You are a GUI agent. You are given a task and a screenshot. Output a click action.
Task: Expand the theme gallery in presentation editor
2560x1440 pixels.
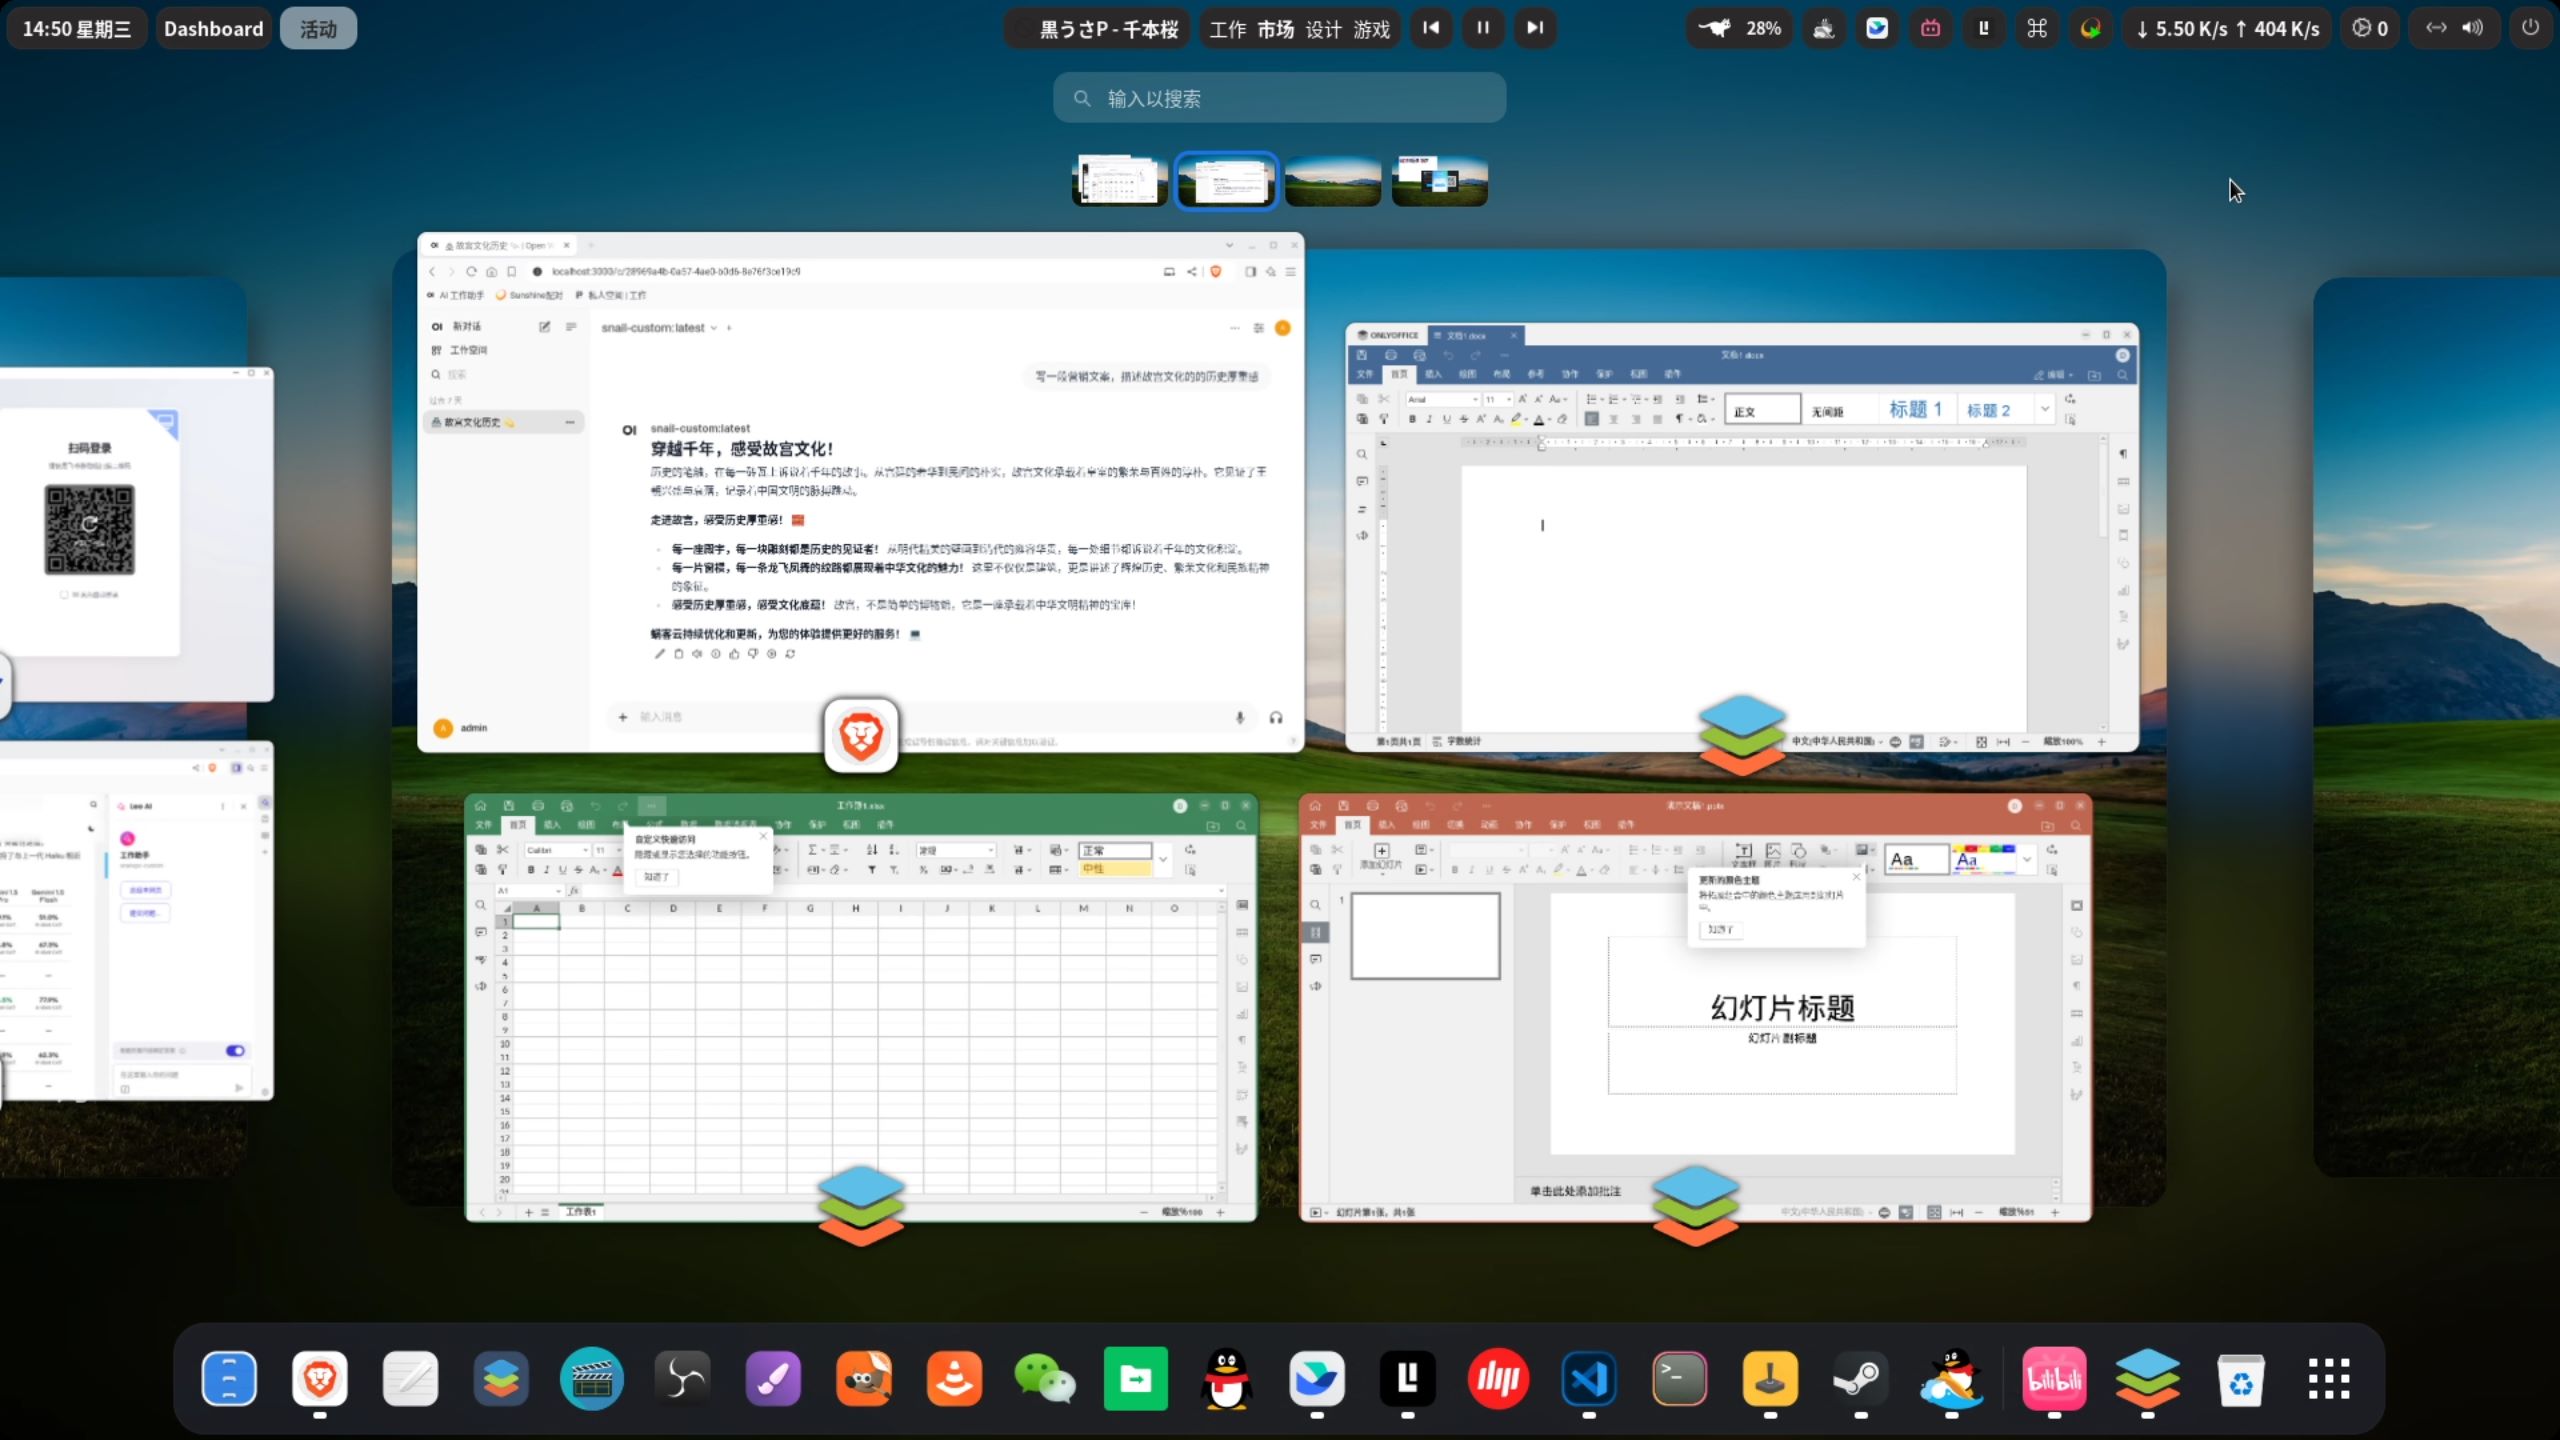pyautogui.click(x=2027, y=859)
